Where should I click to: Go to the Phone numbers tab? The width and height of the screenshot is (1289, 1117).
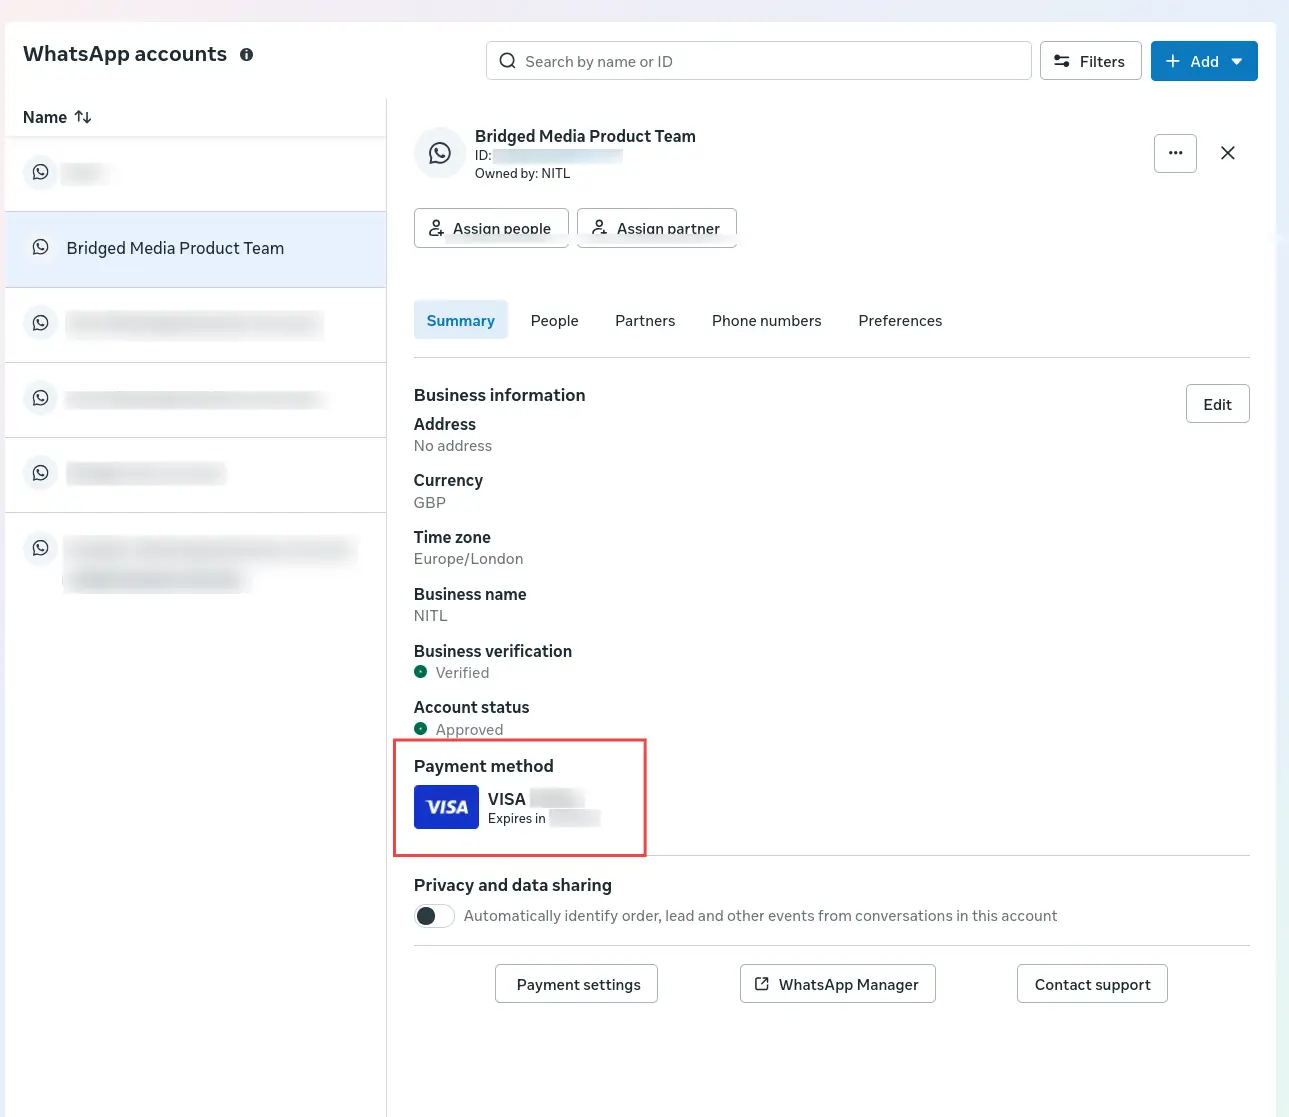[767, 320]
